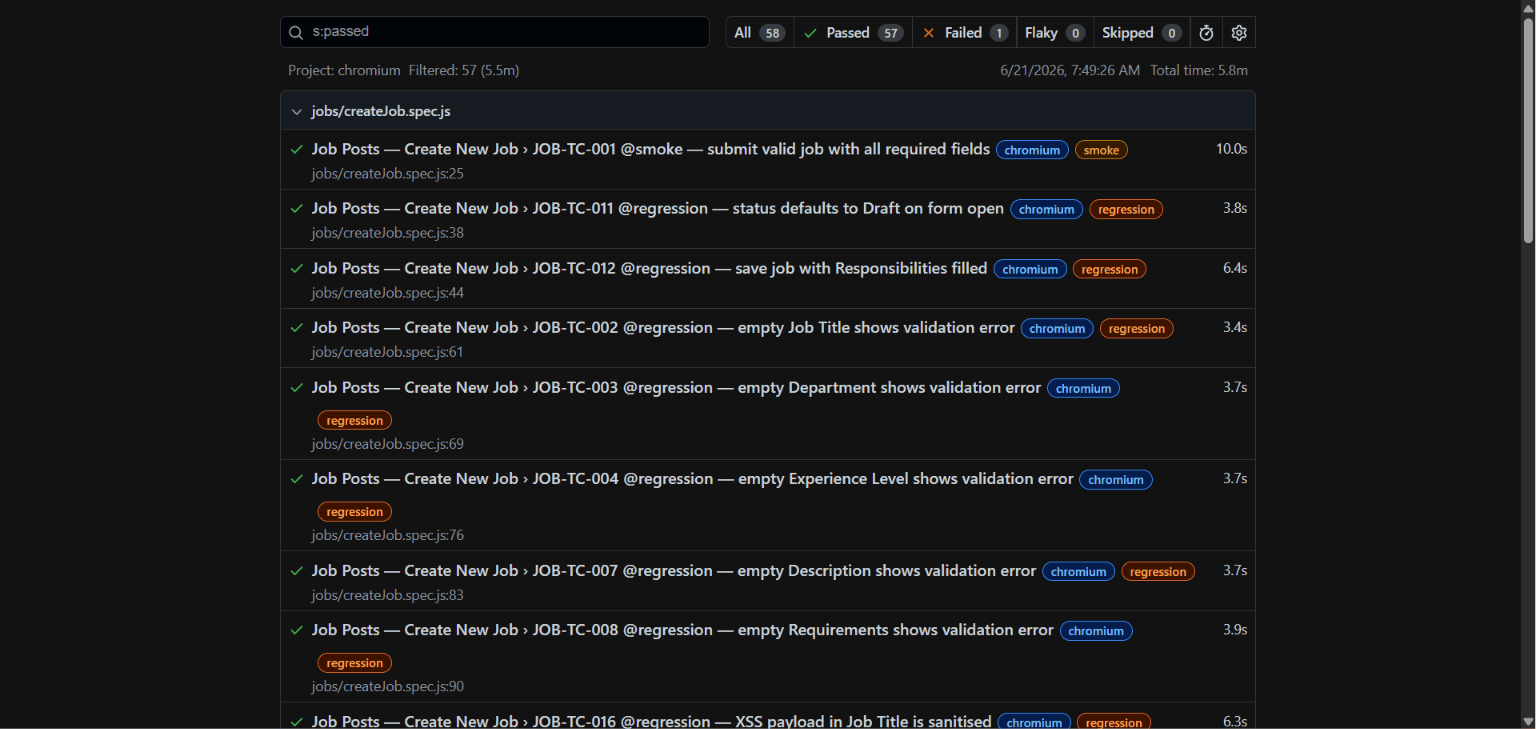
Task: Open test JOB-TC-007 empty Description
Action: point(674,570)
